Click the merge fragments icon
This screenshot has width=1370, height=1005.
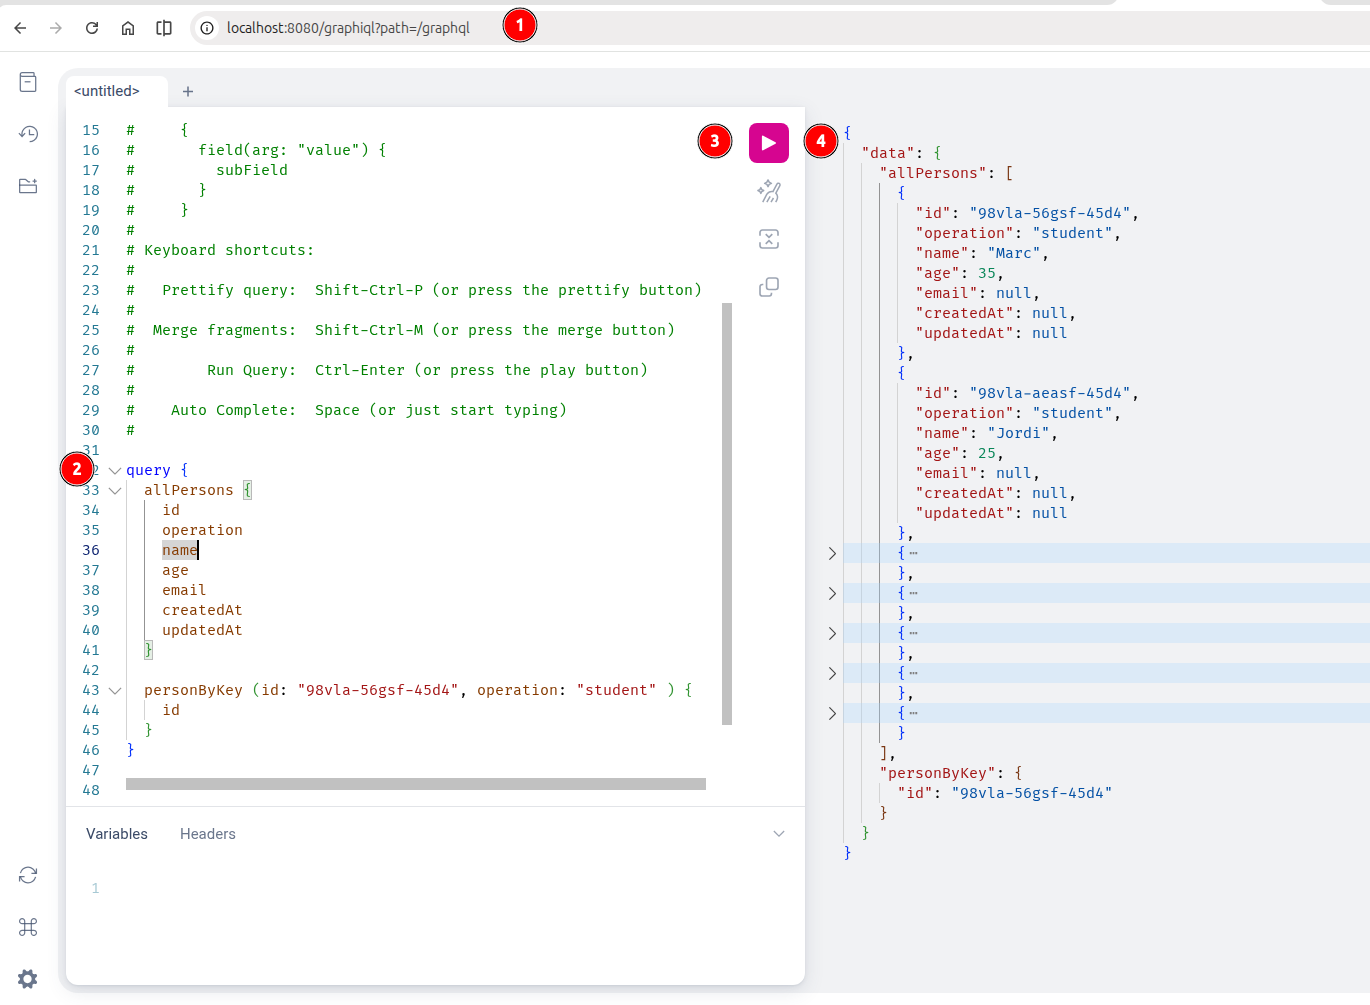tap(768, 239)
